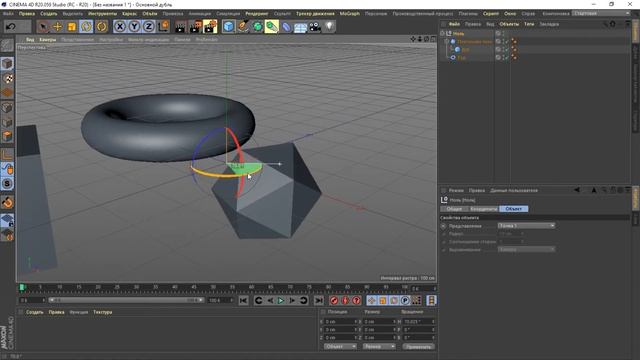Viewport: 640px width, 360px height.
Task: Select the Live Selection cursor tool
Action: 42,27
